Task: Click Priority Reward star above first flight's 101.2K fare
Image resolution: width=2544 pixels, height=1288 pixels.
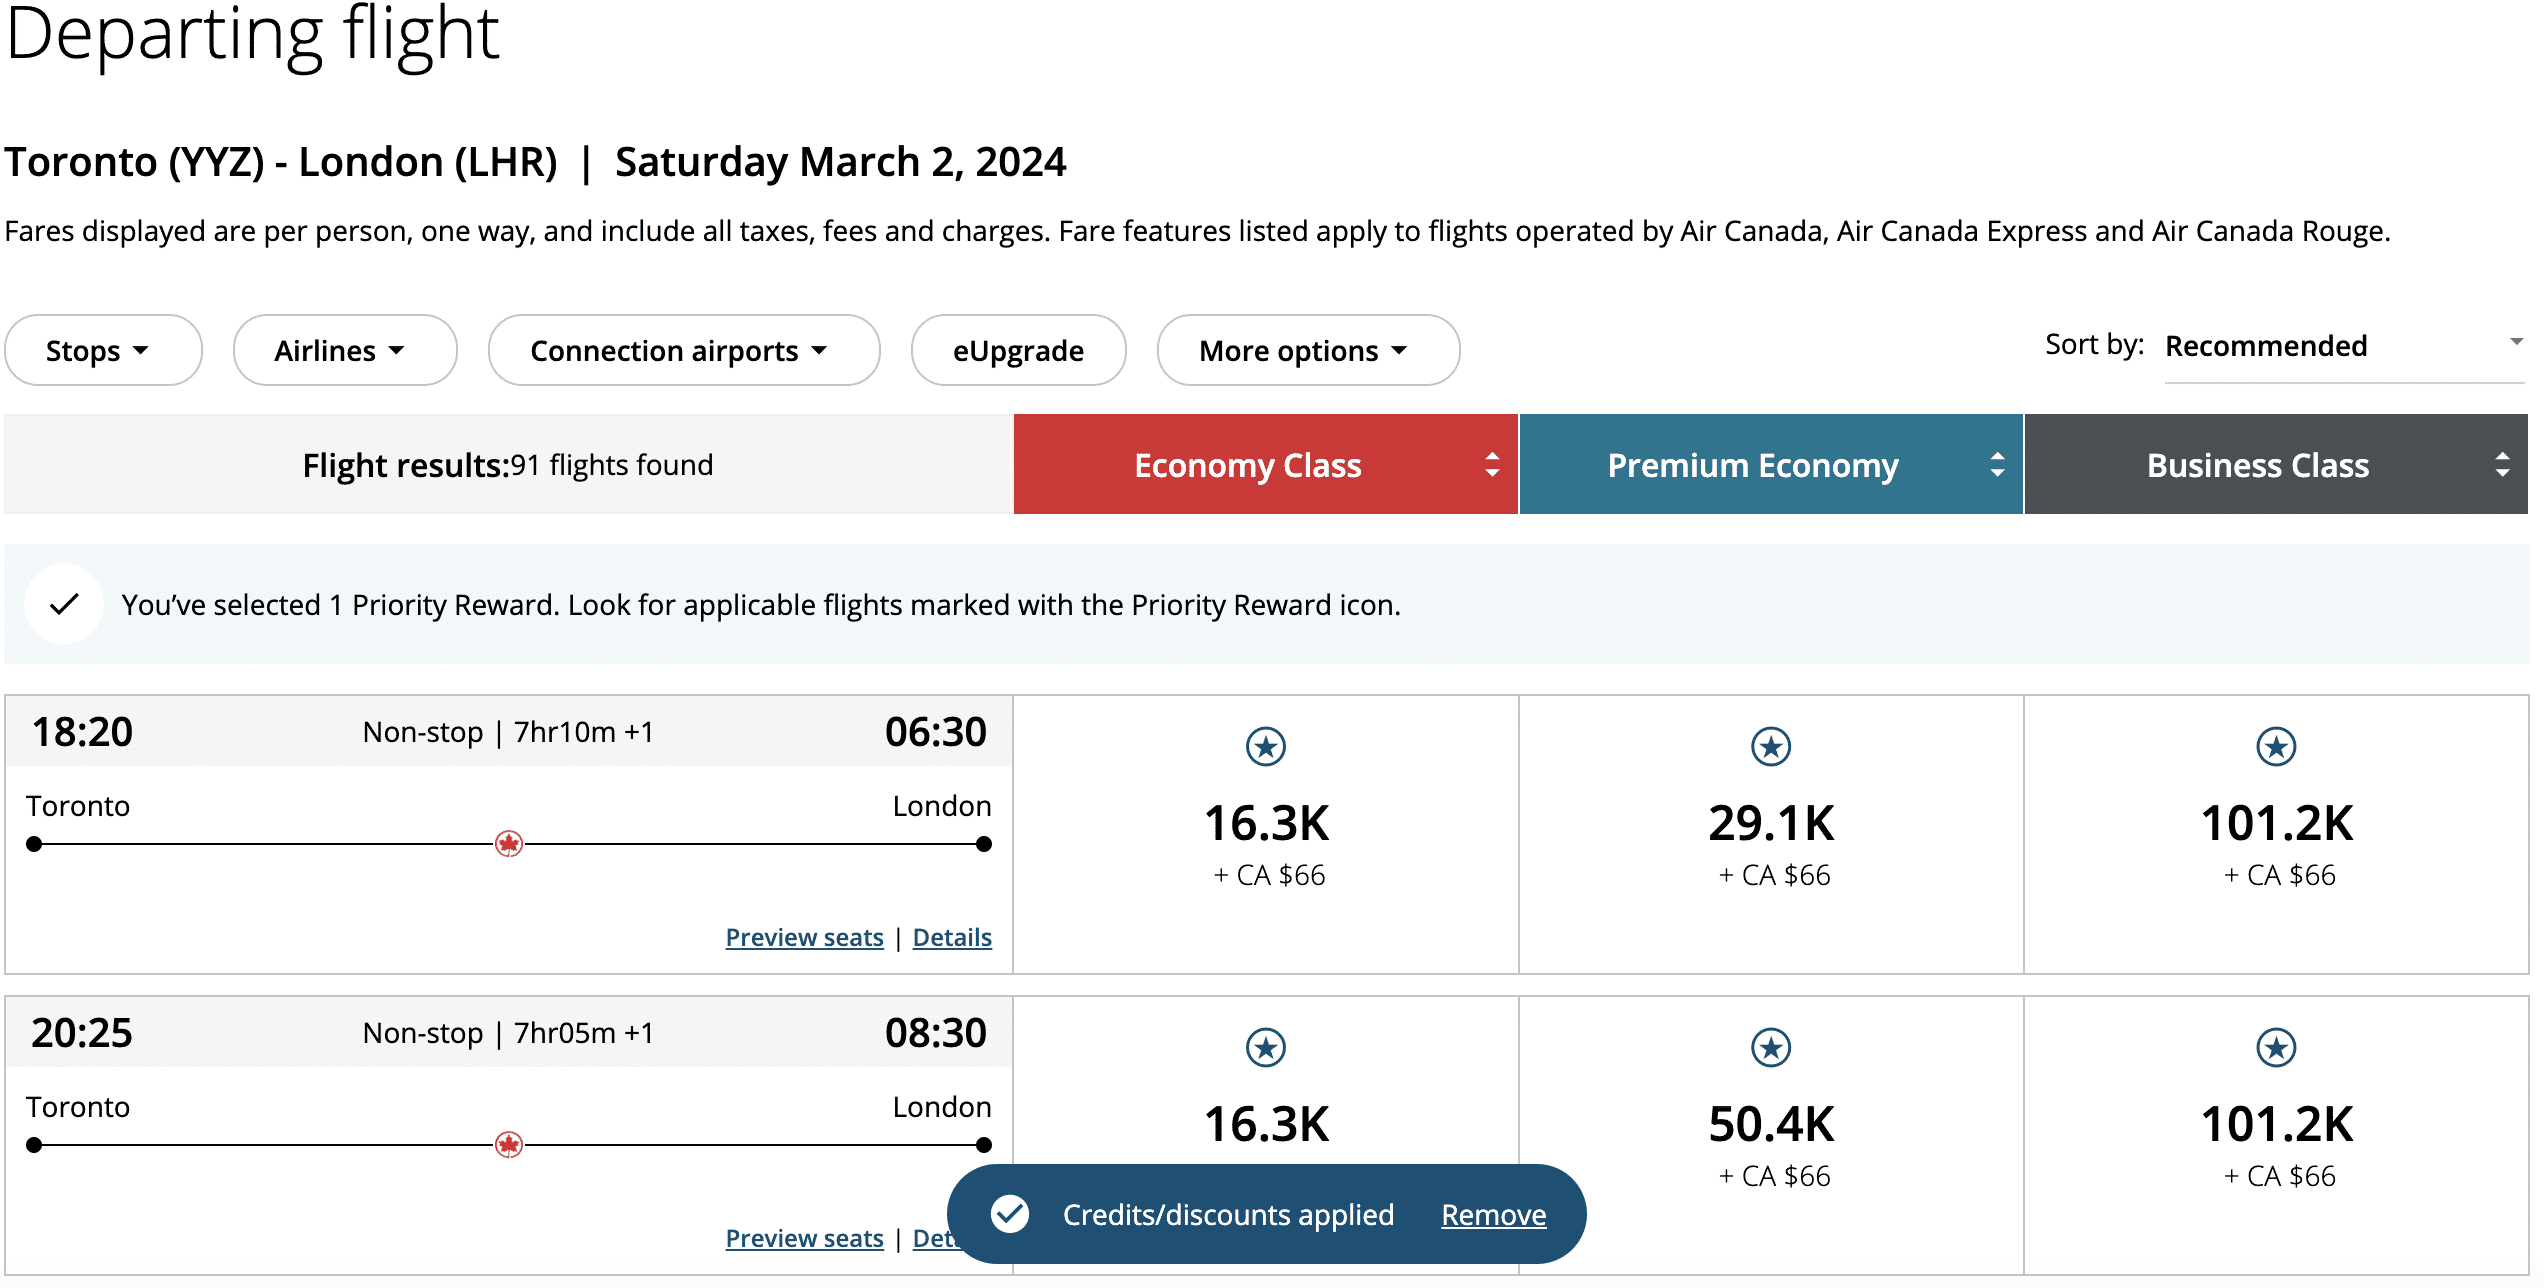Action: 2275,747
